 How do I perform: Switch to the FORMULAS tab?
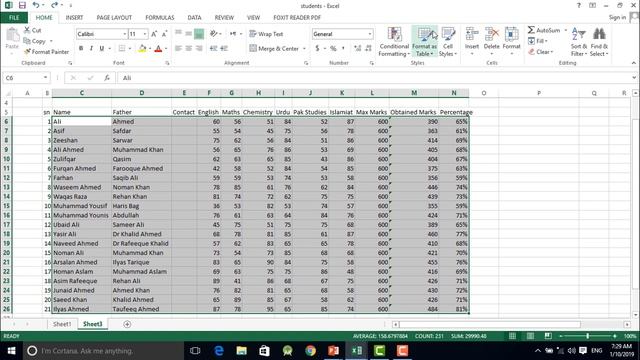[x=160, y=18]
